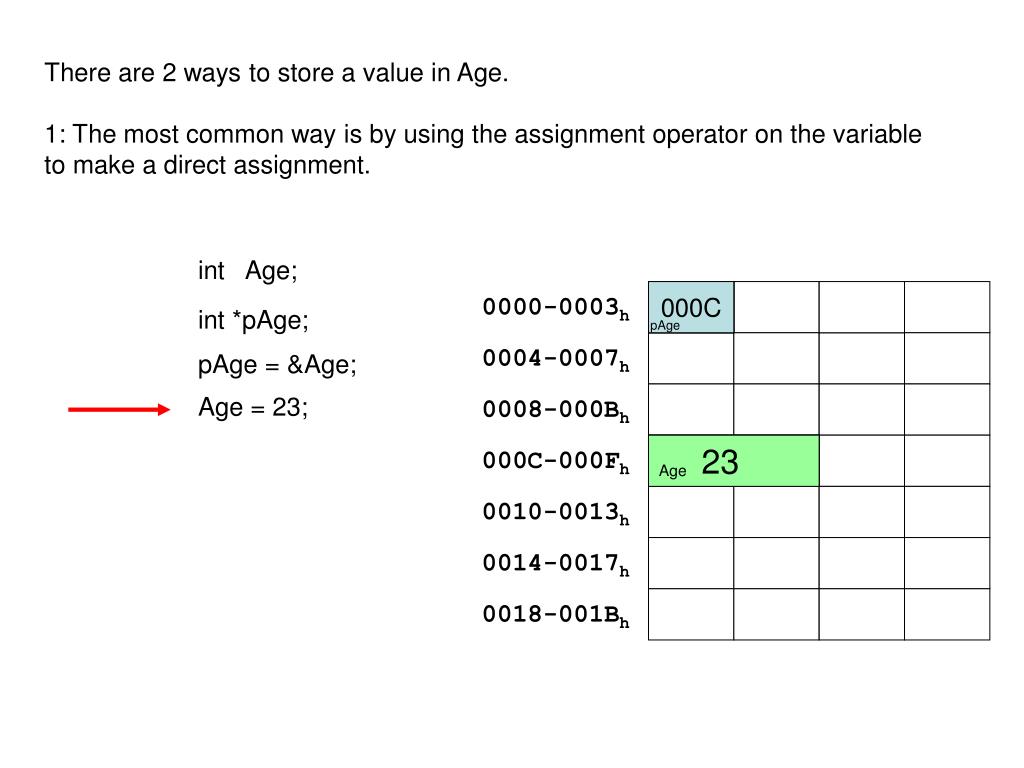Select address label 0010-0013h
Image resolution: width=1024 pixels, height=768 pixels.
(x=556, y=513)
